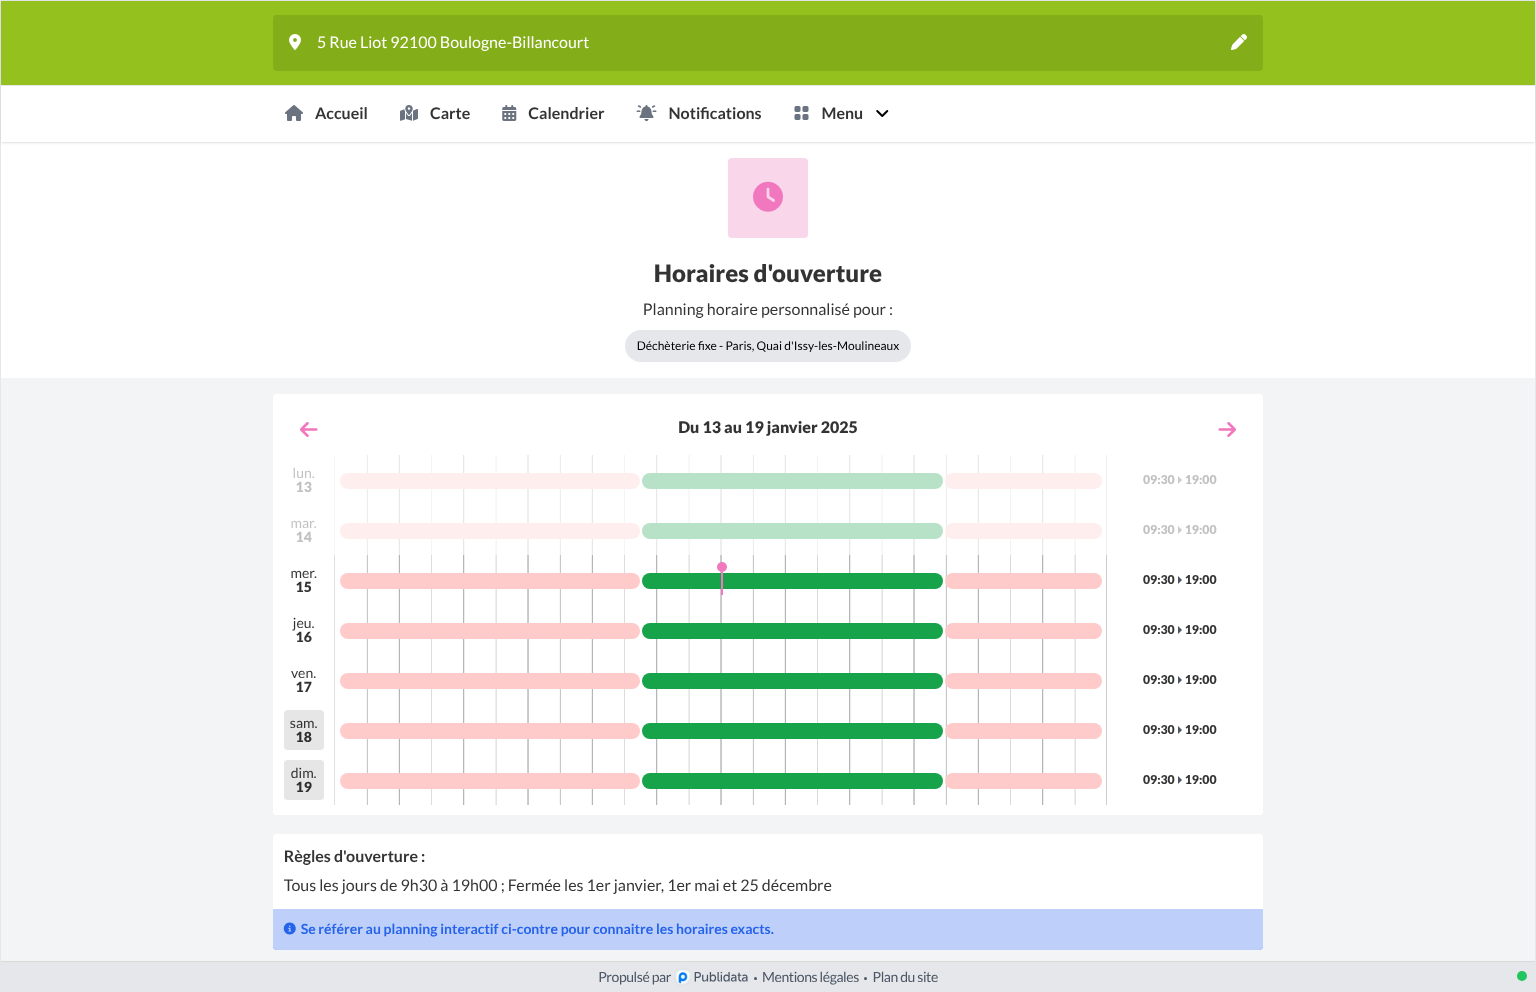Click the Mentions légales footer link
The width and height of the screenshot is (1536, 992).
[810, 977]
